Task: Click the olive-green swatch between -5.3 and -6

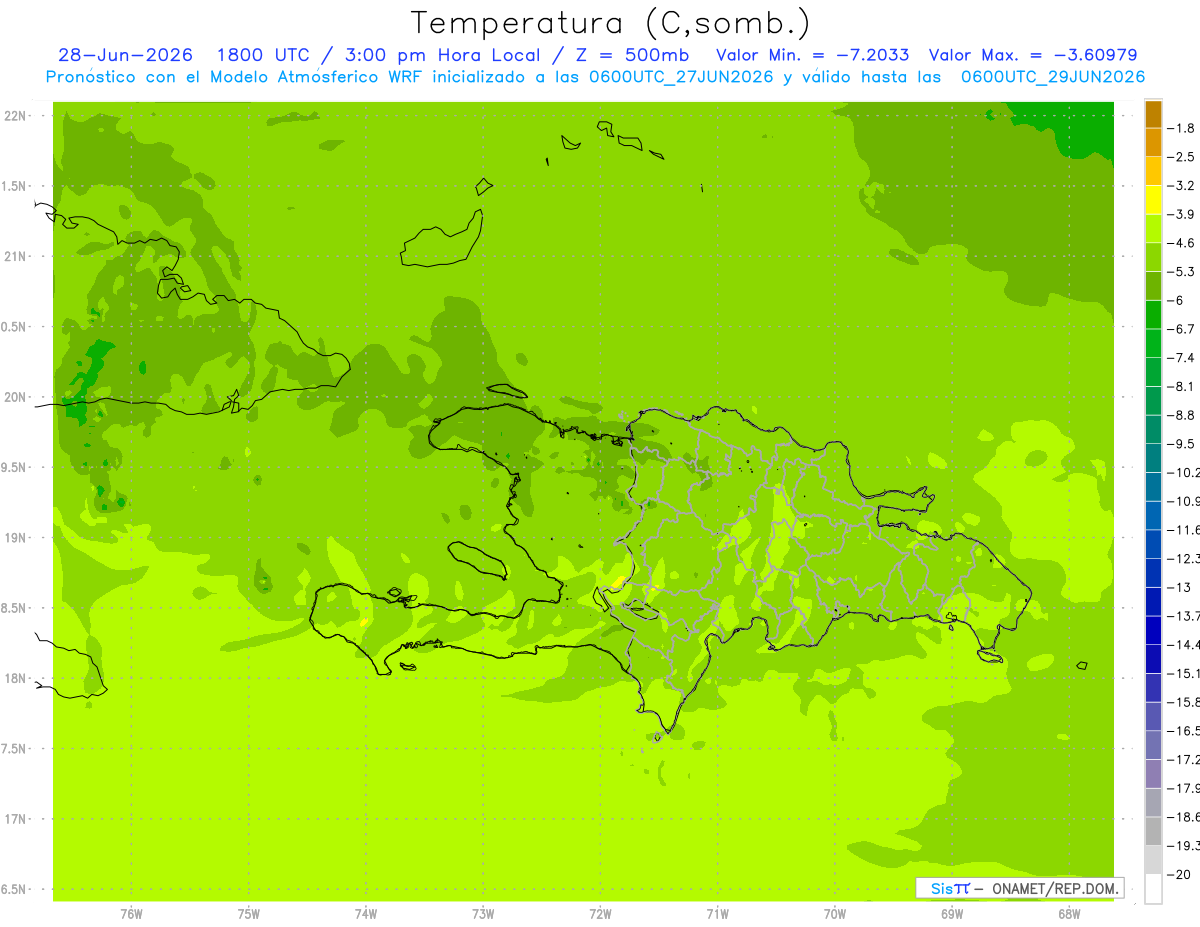Action: (1153, 286)
